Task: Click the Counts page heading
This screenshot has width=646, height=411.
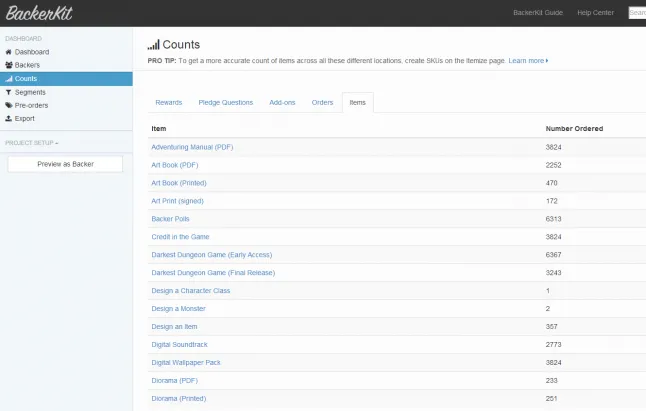Action: pos(181,44)
